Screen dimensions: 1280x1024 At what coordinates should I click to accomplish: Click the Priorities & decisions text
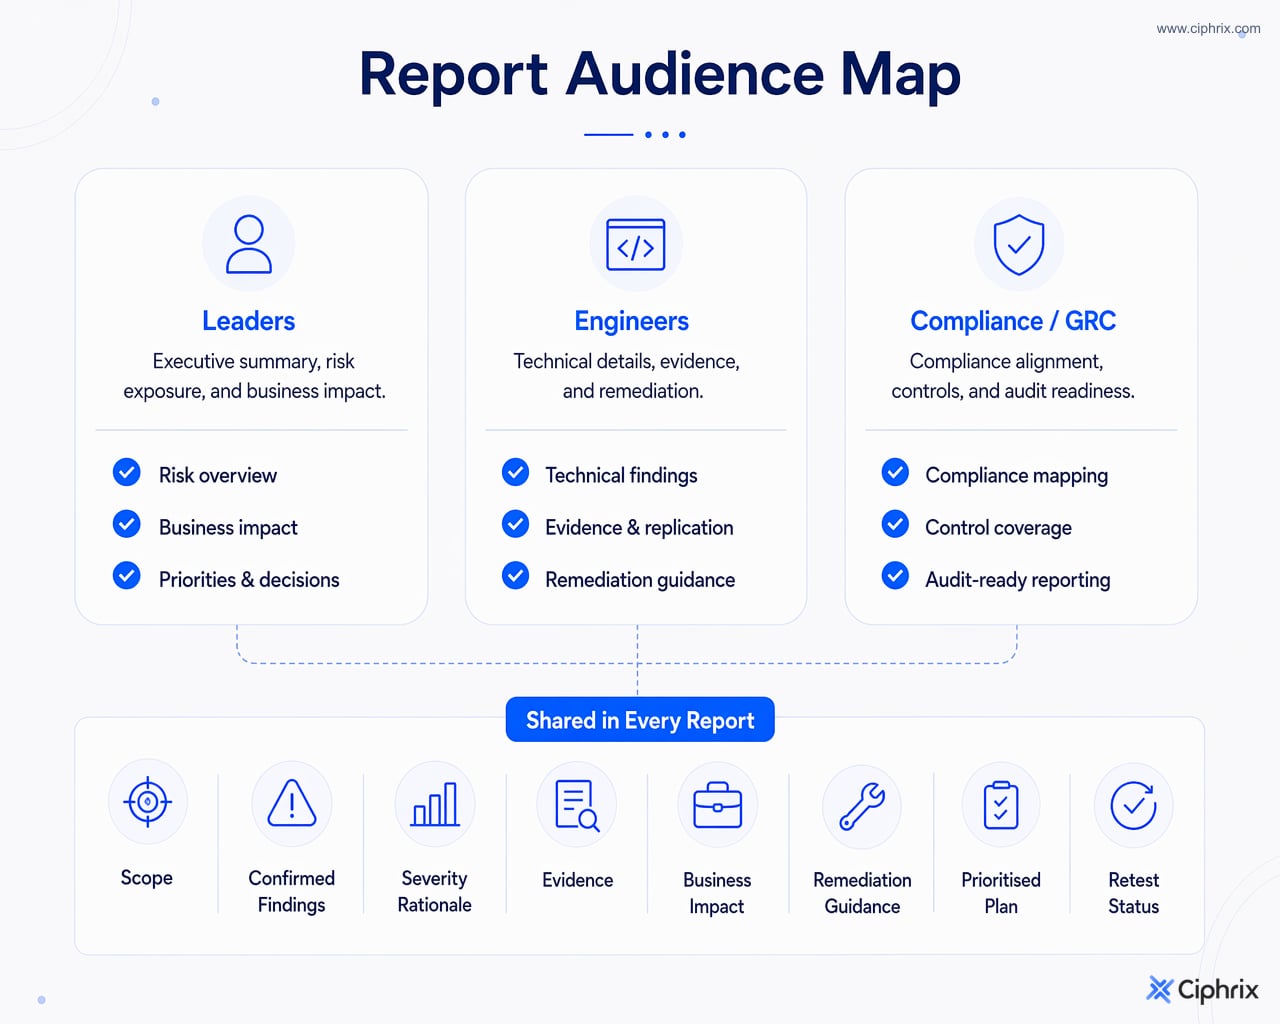249,580
